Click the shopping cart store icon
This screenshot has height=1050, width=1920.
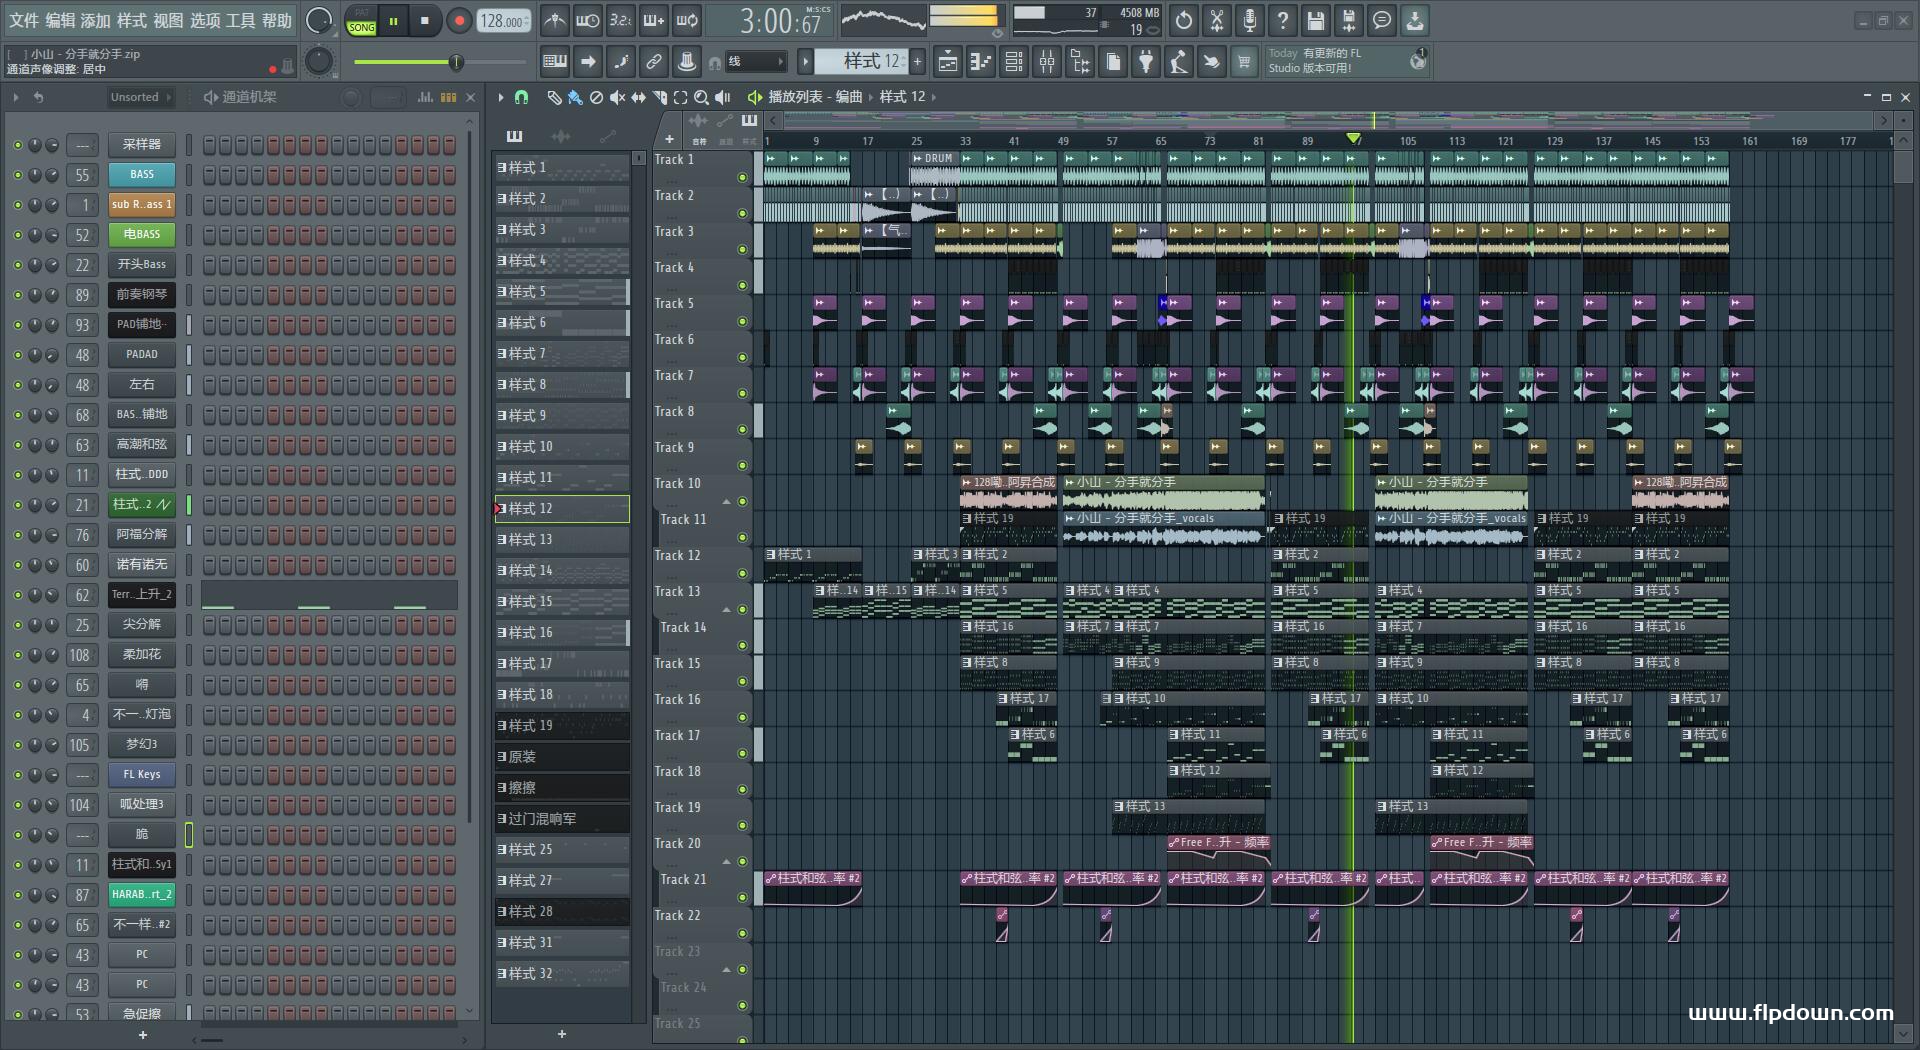tap(1243, 62)
